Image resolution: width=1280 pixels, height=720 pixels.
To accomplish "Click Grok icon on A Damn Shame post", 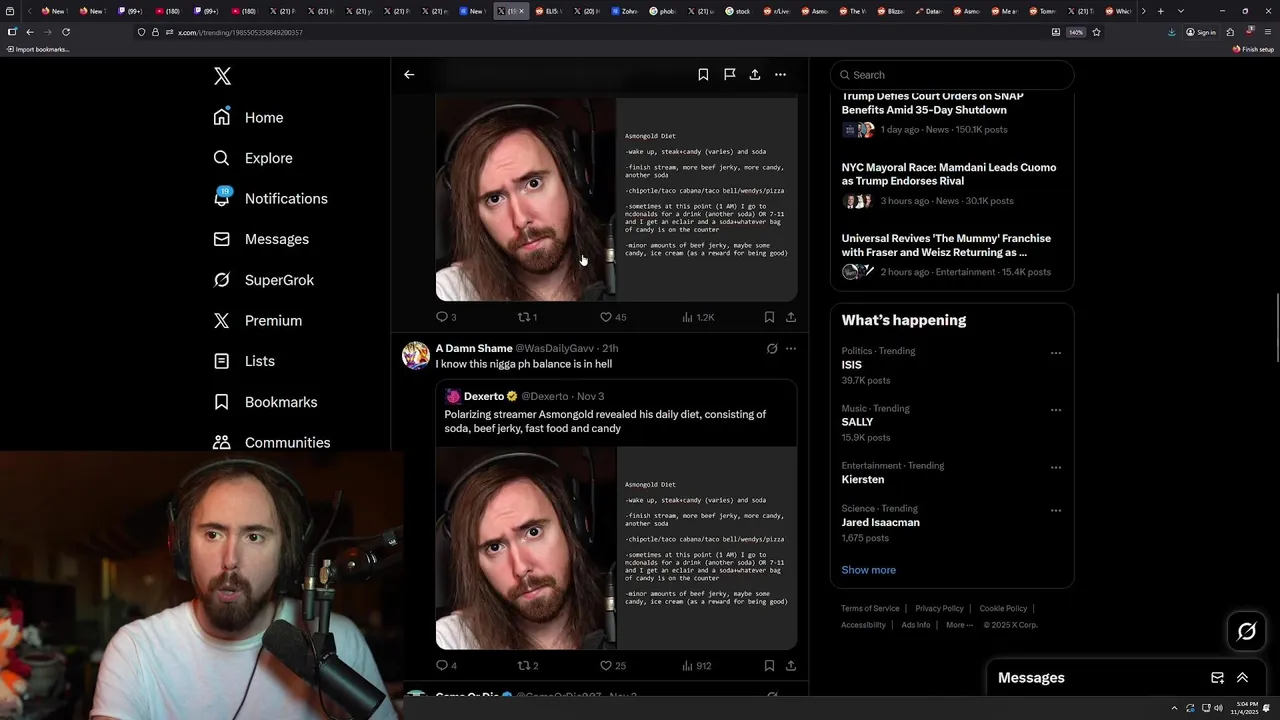I will click(772, 349).
